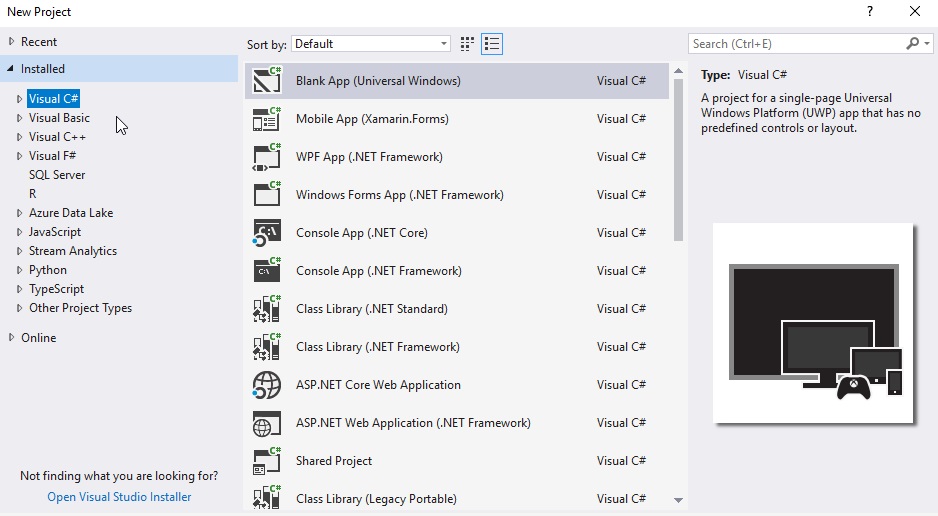Close the New Project dialog
Viewport: 938px width, 516px height.
[915, 11]
